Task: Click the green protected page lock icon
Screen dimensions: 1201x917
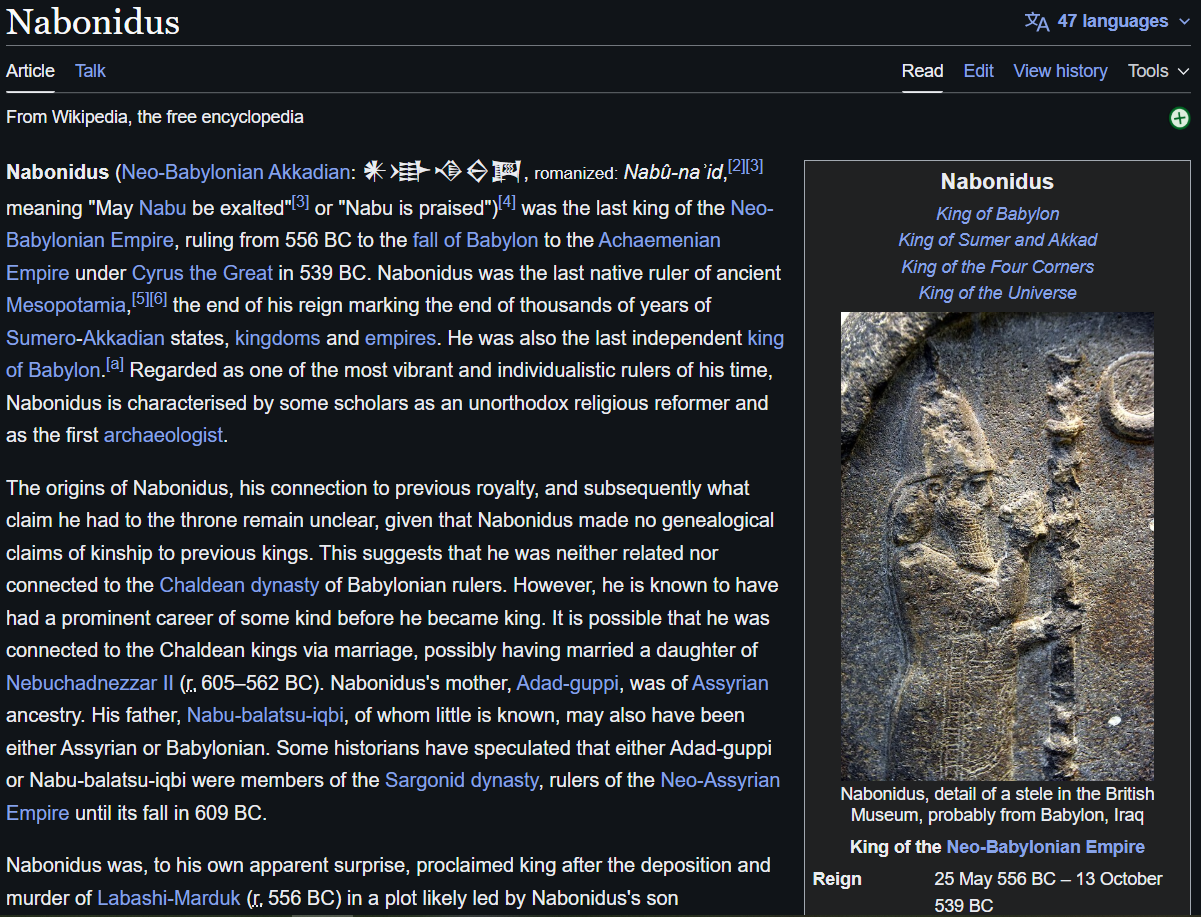Action: pyautogui.click(x=1180, y=118)
